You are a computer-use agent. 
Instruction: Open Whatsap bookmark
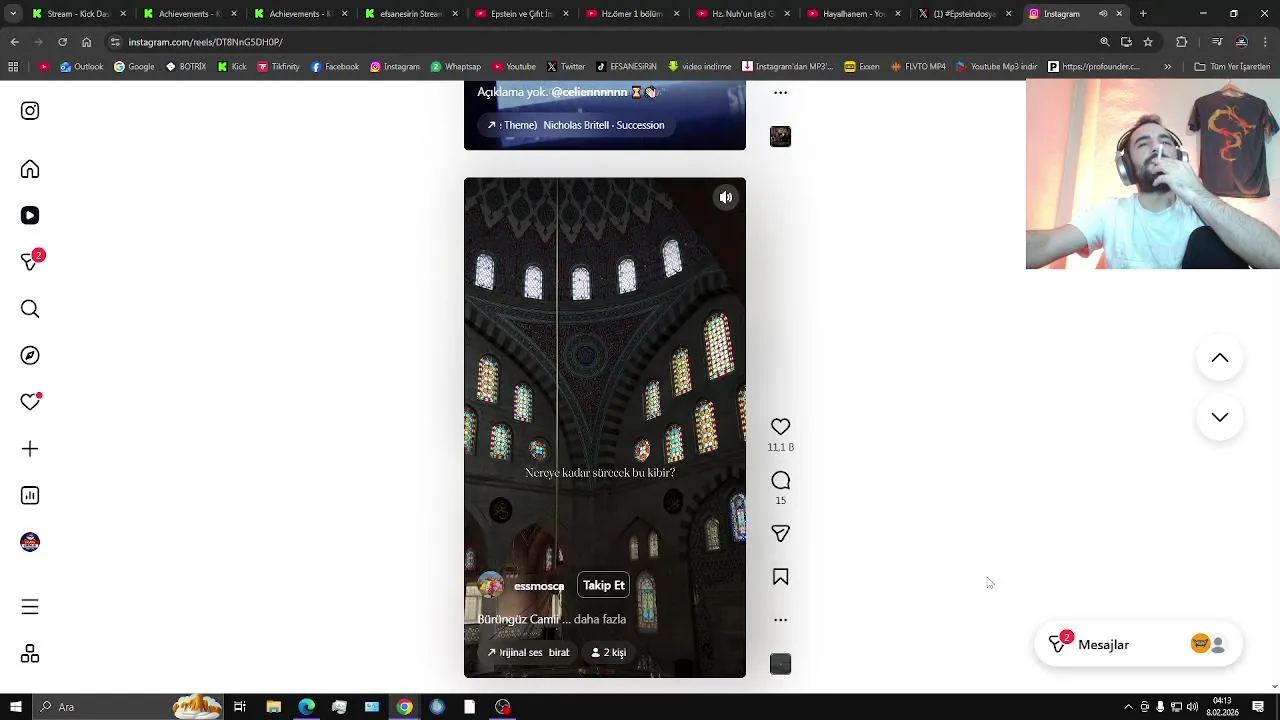456,67
